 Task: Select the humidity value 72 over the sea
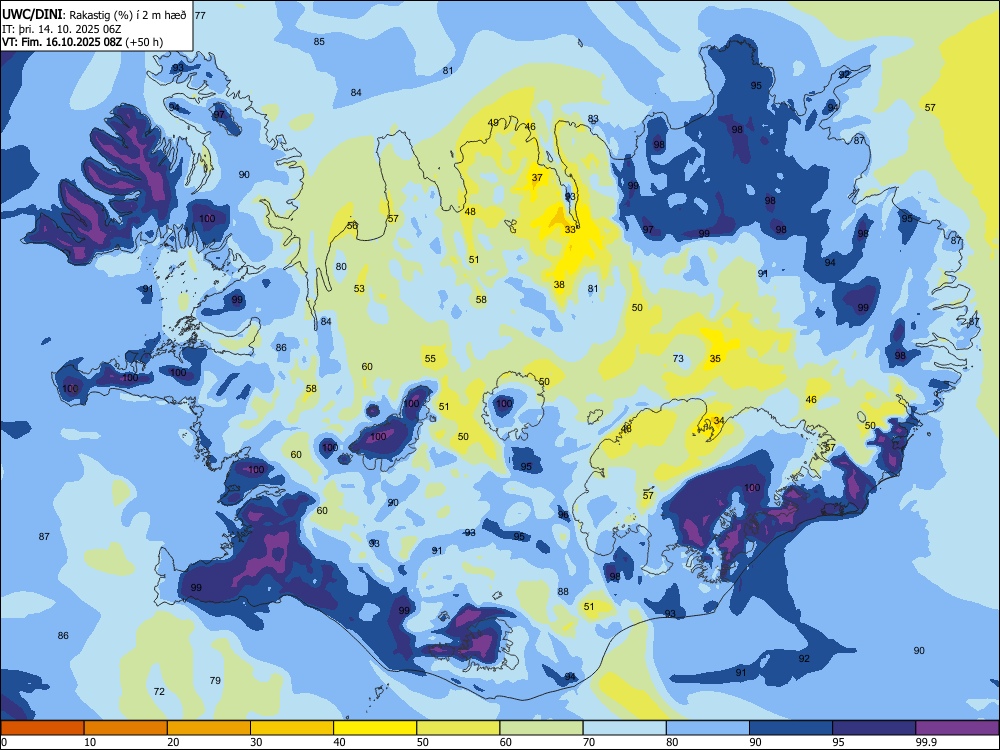[159, 691]
